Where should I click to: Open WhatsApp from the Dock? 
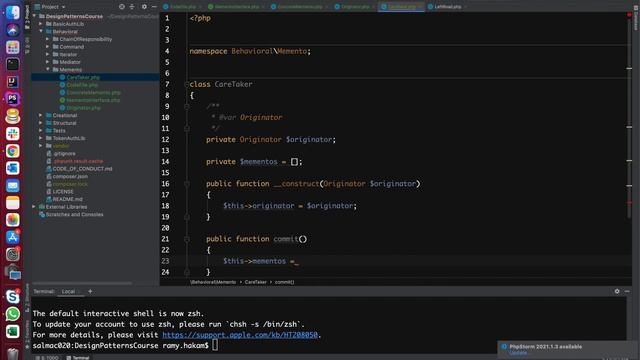click(x=13, y=314)
